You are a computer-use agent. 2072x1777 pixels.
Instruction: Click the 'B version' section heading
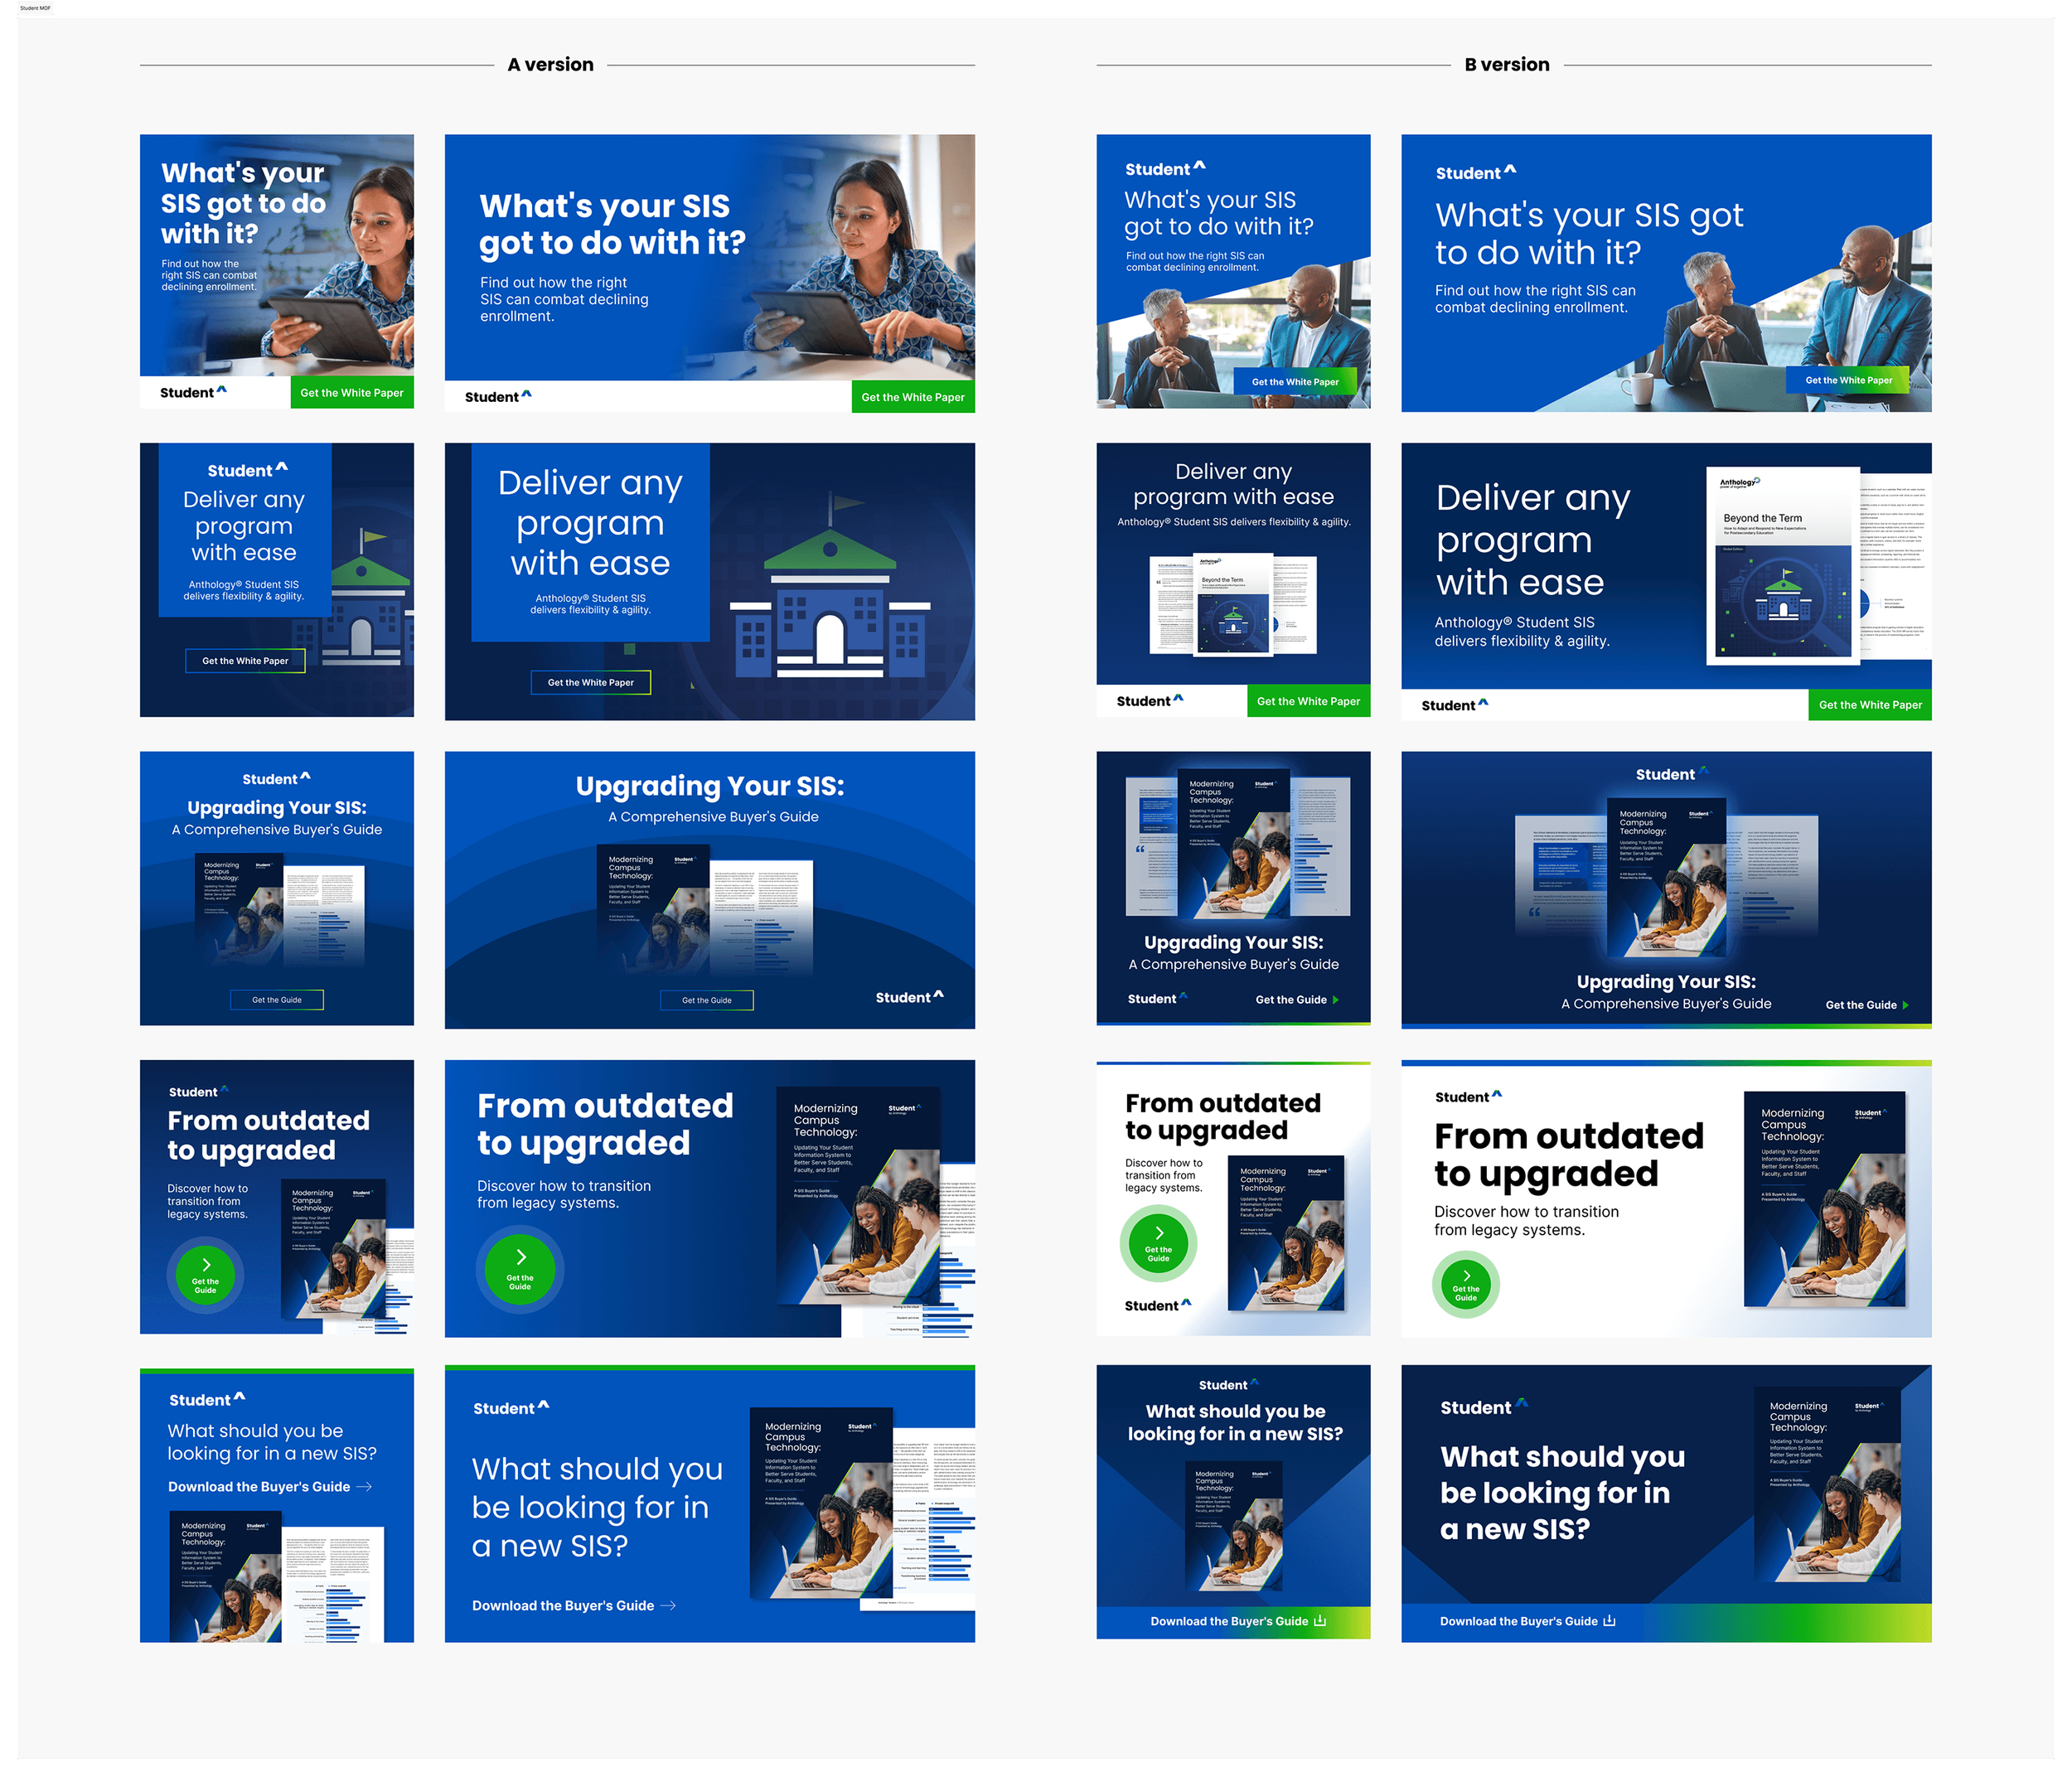(1506, 65)
